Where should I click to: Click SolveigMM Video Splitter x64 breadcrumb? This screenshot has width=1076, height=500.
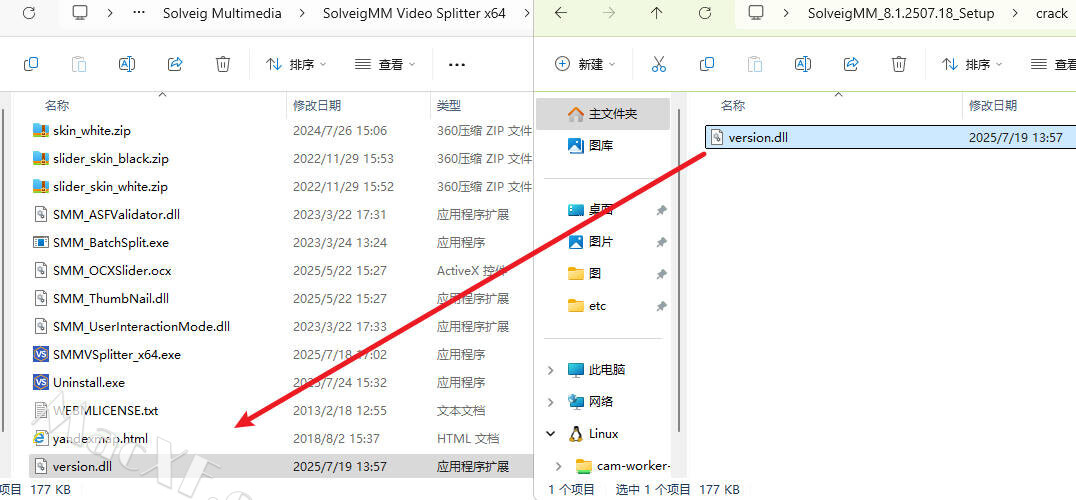coord(414,13)
